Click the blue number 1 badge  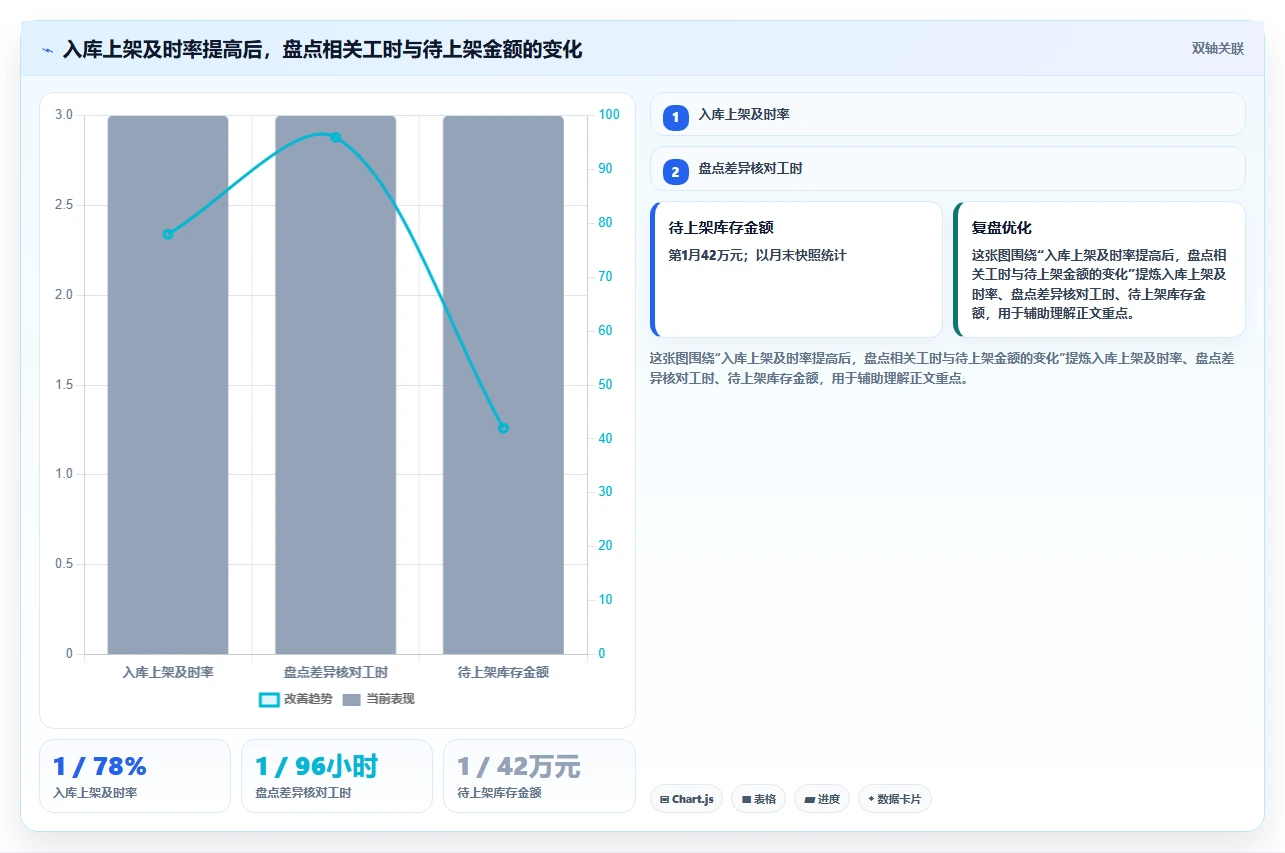click(675, 117)
